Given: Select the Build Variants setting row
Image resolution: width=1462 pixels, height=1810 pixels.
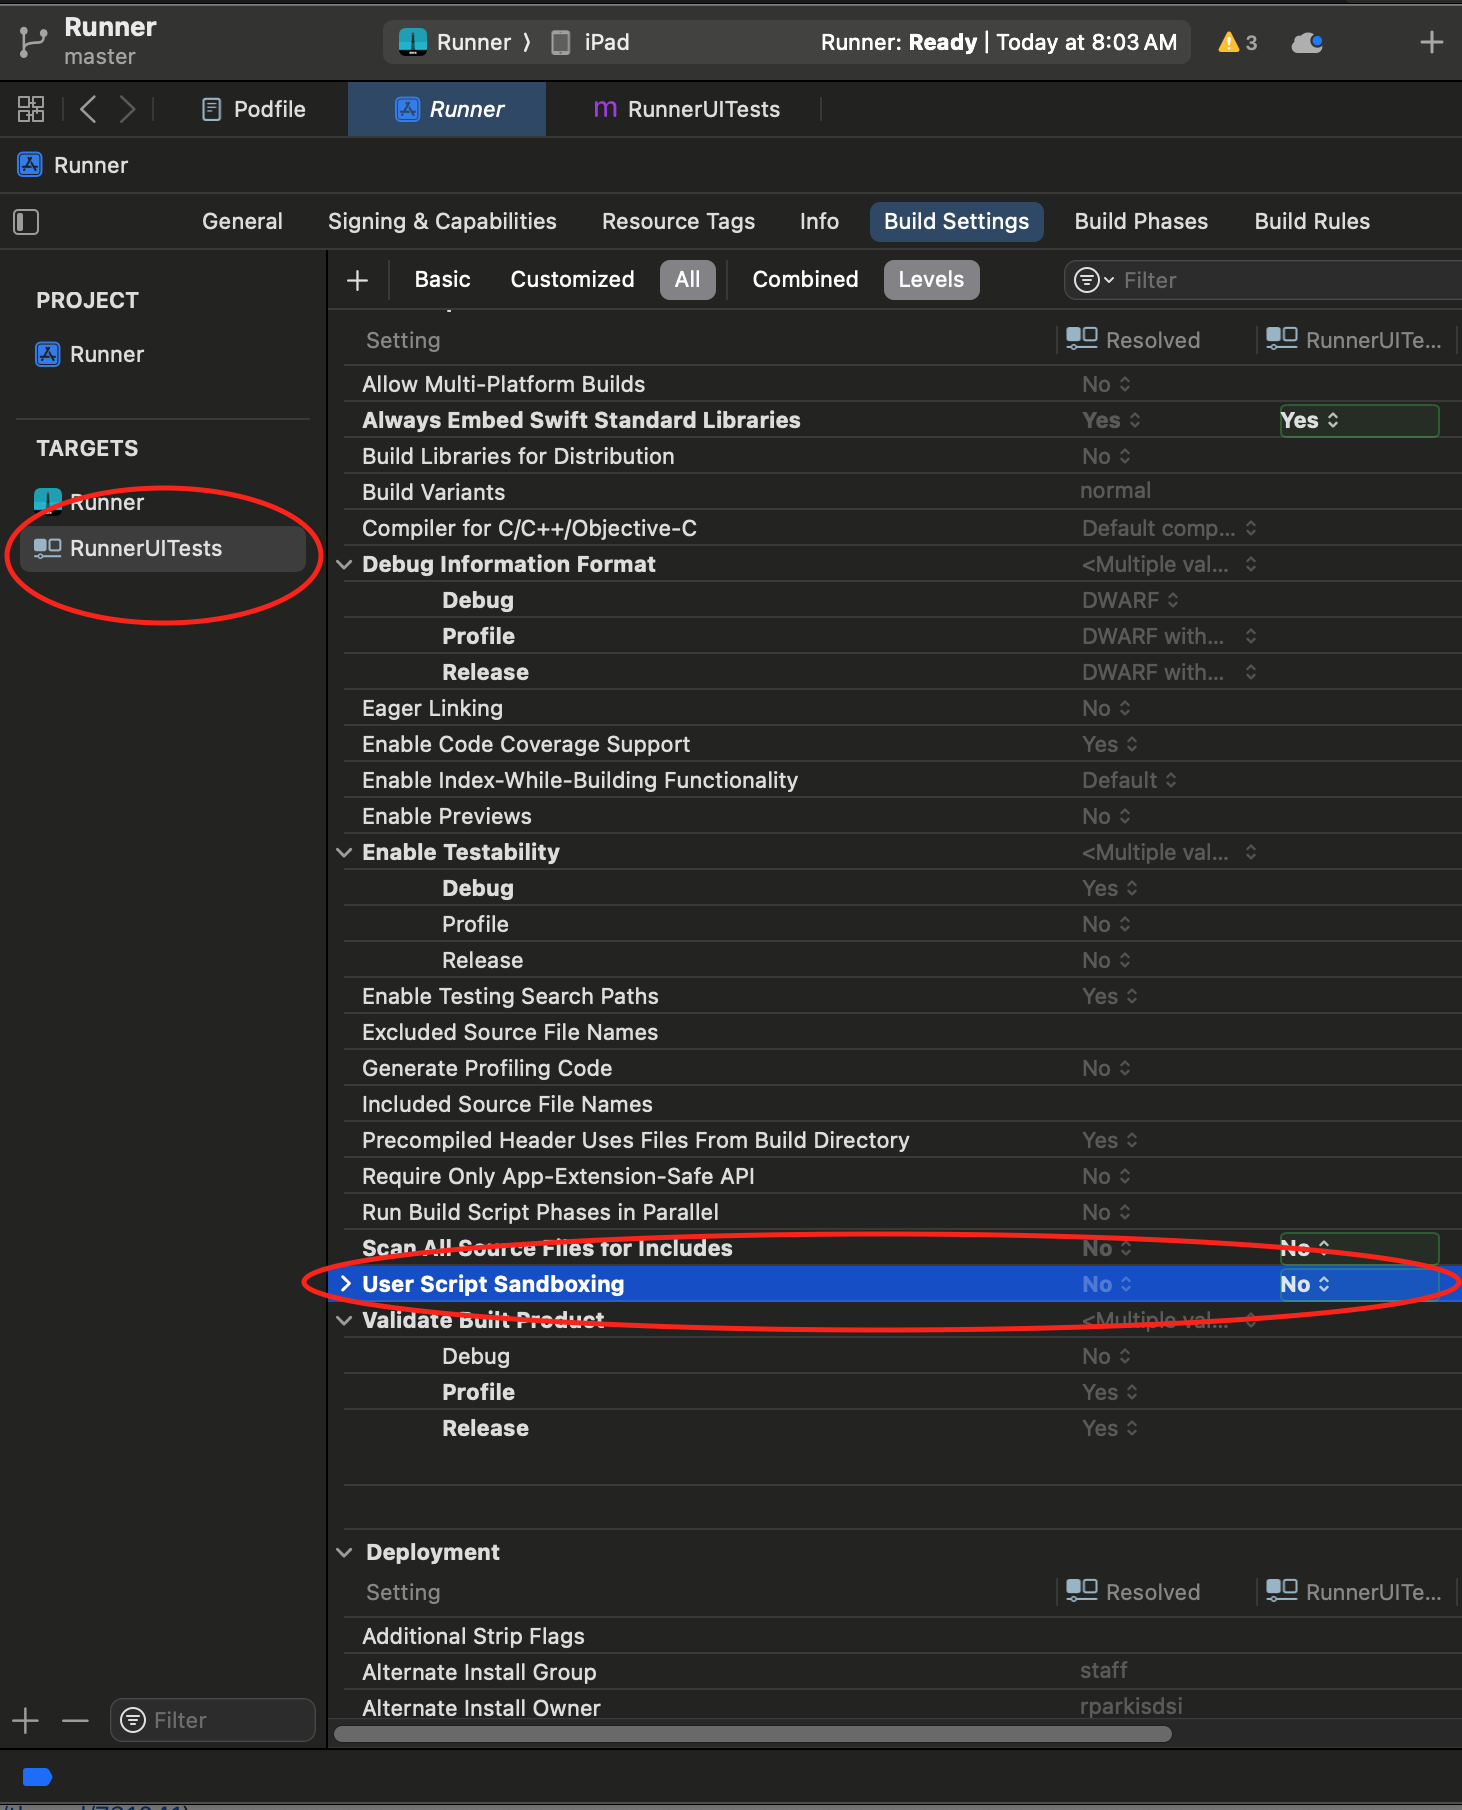Looking at the screenshot, I should [902, 492].
